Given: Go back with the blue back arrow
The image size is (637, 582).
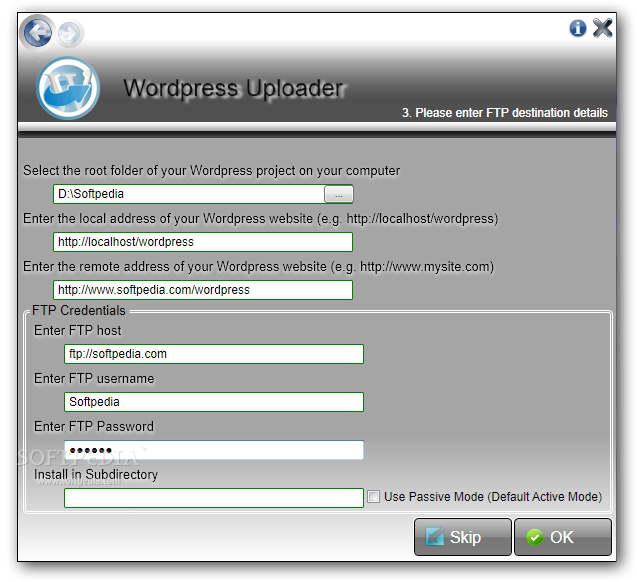Looking at the screenshot, I should [37, 32].
